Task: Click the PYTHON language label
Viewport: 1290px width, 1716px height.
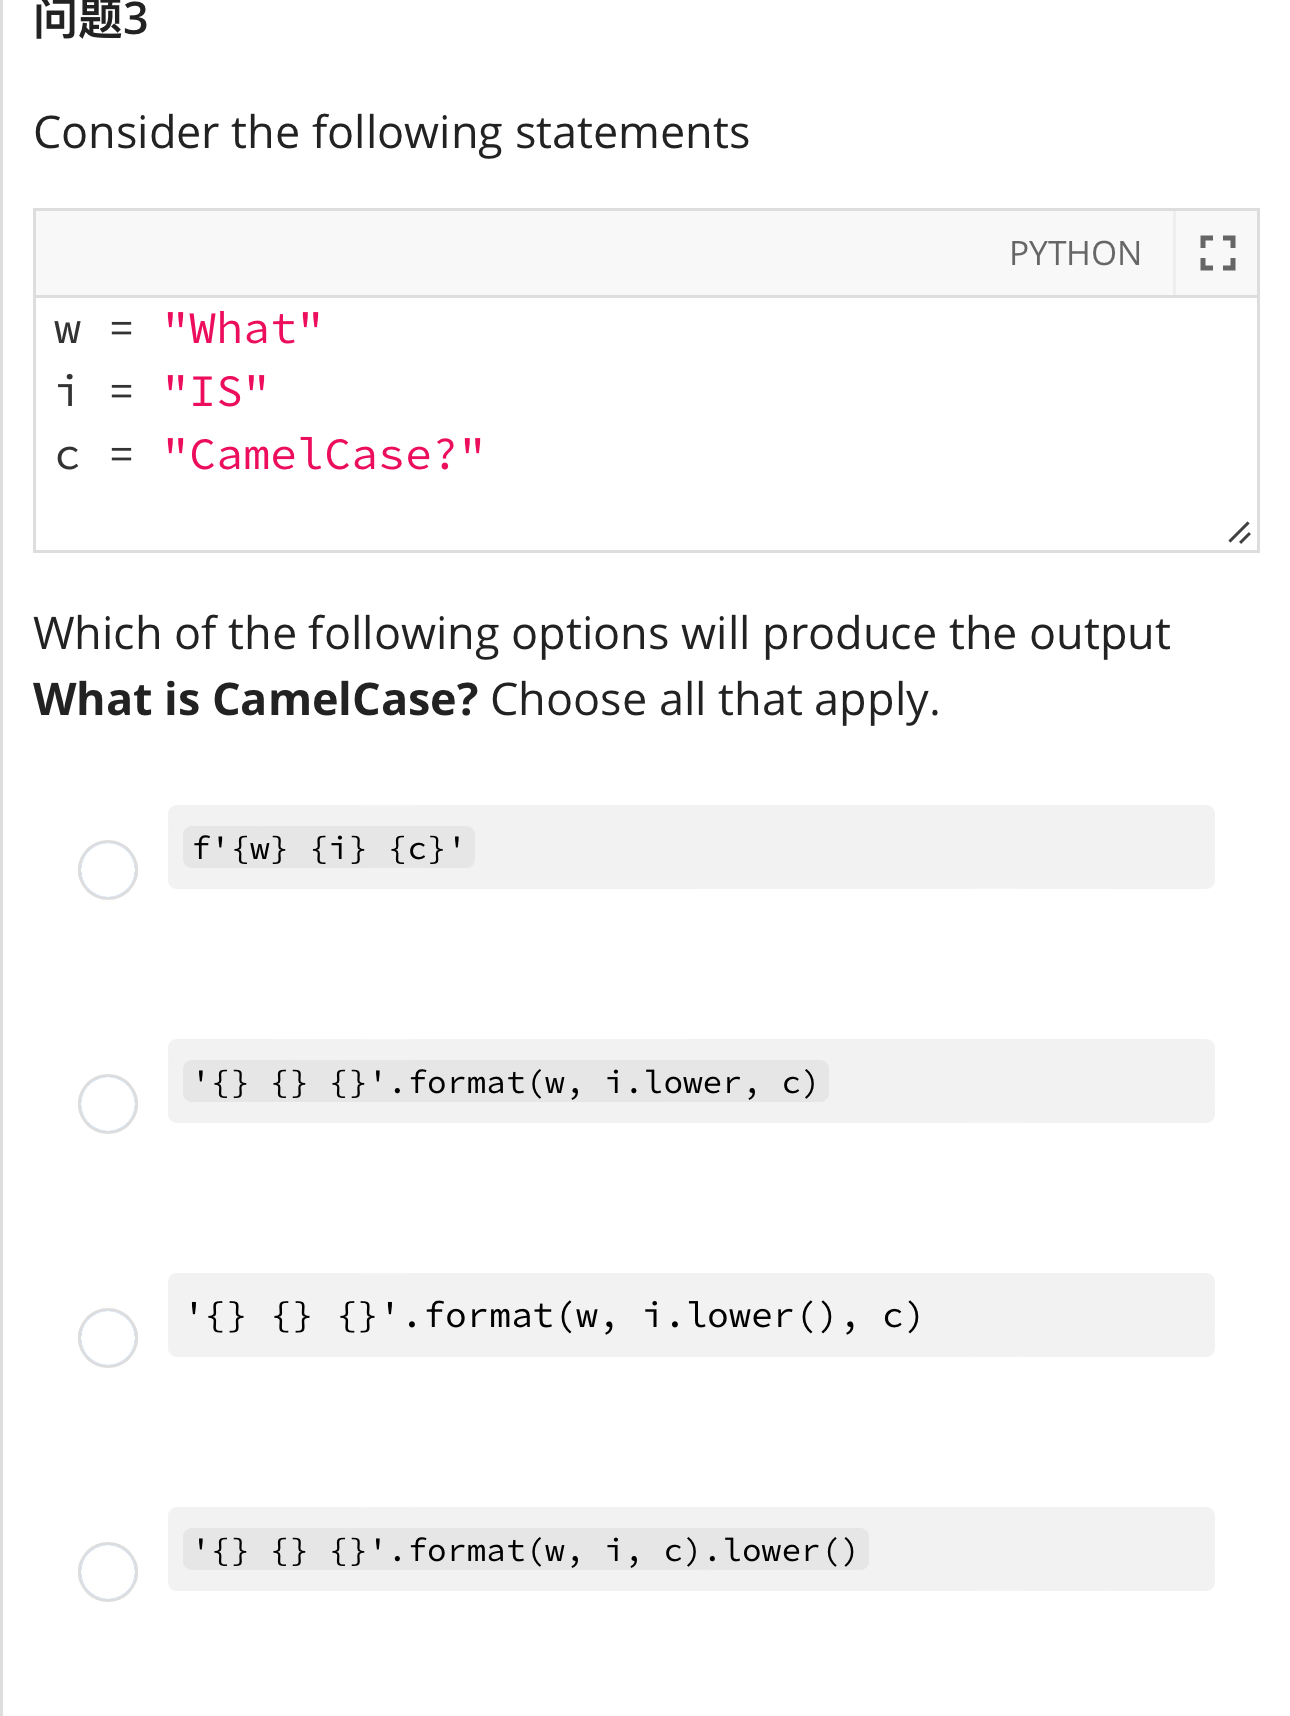Action: (1074, 254)
